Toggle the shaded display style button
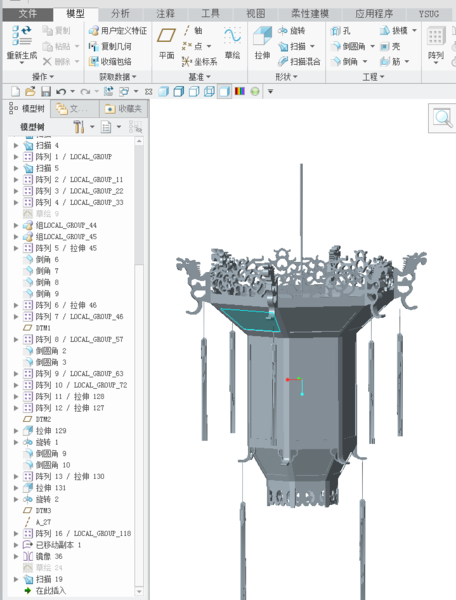 tap(225, 91)
